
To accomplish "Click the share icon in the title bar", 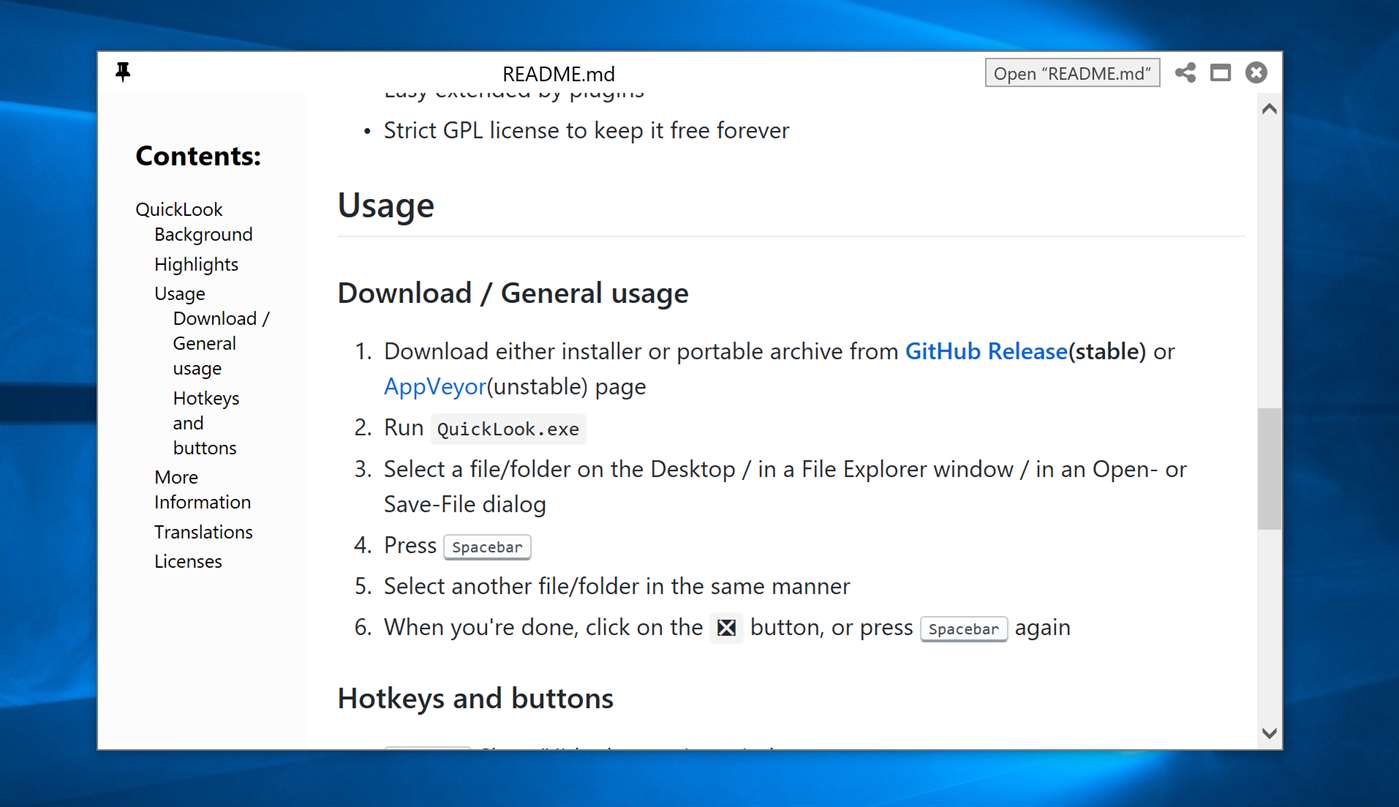I will pyautogui.click(x=1185, y=73).
